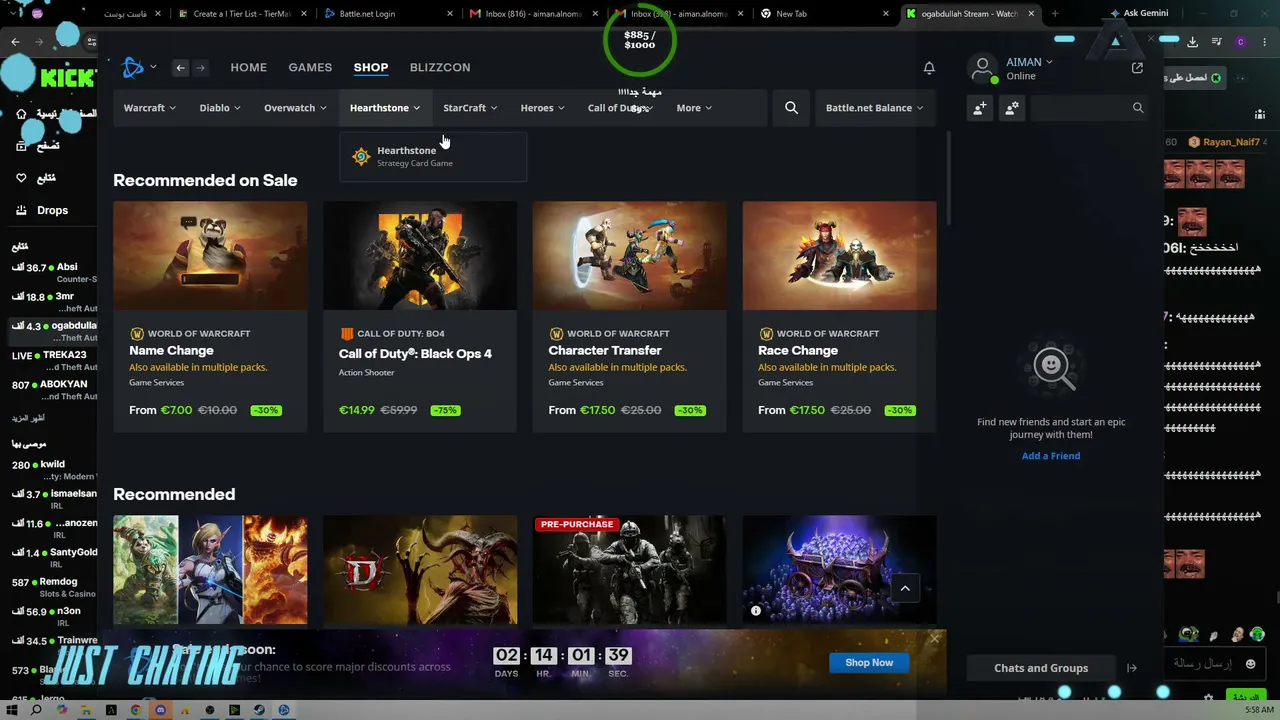1280x720 pixels.
Task: Collapse the Hearthstone shop dropdown
Action: 385,108
